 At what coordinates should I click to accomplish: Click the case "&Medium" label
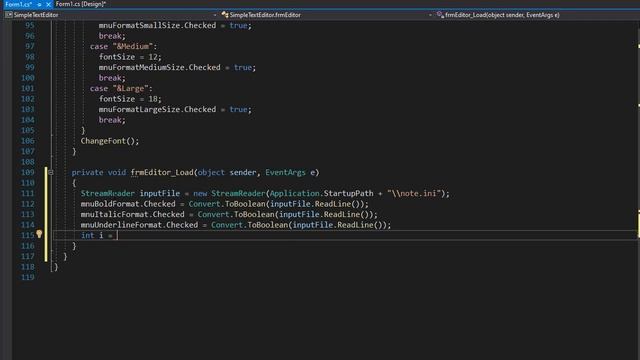point(123,47)
